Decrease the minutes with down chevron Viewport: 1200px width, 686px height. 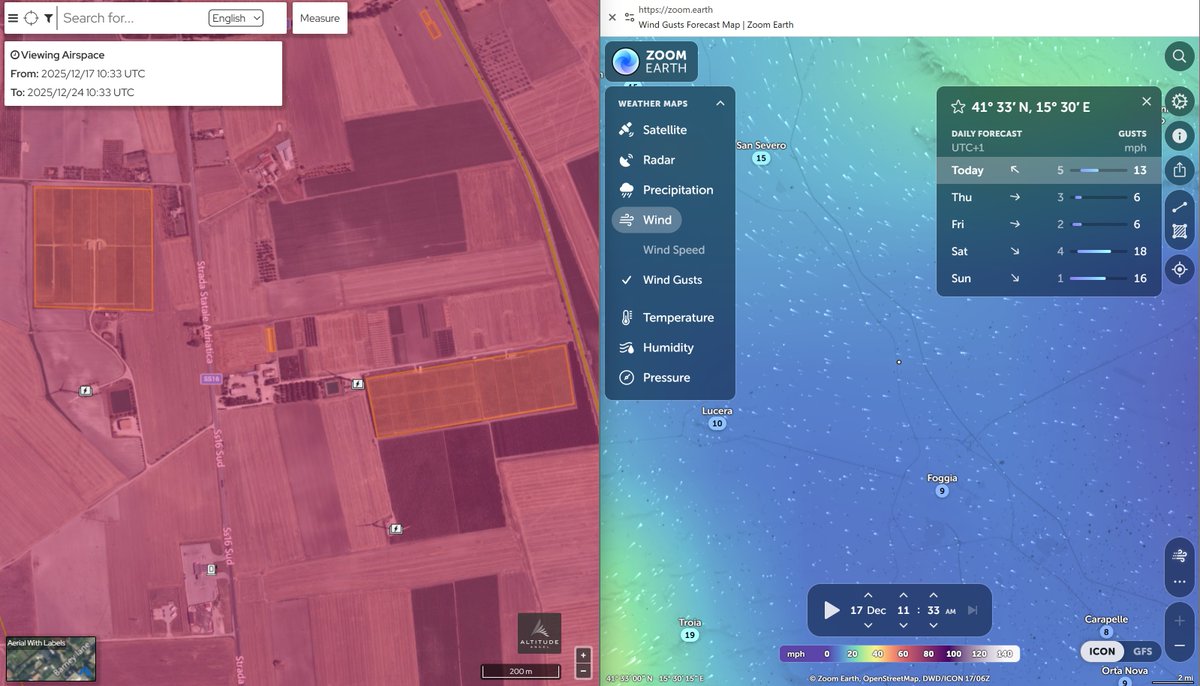(933, 626)
